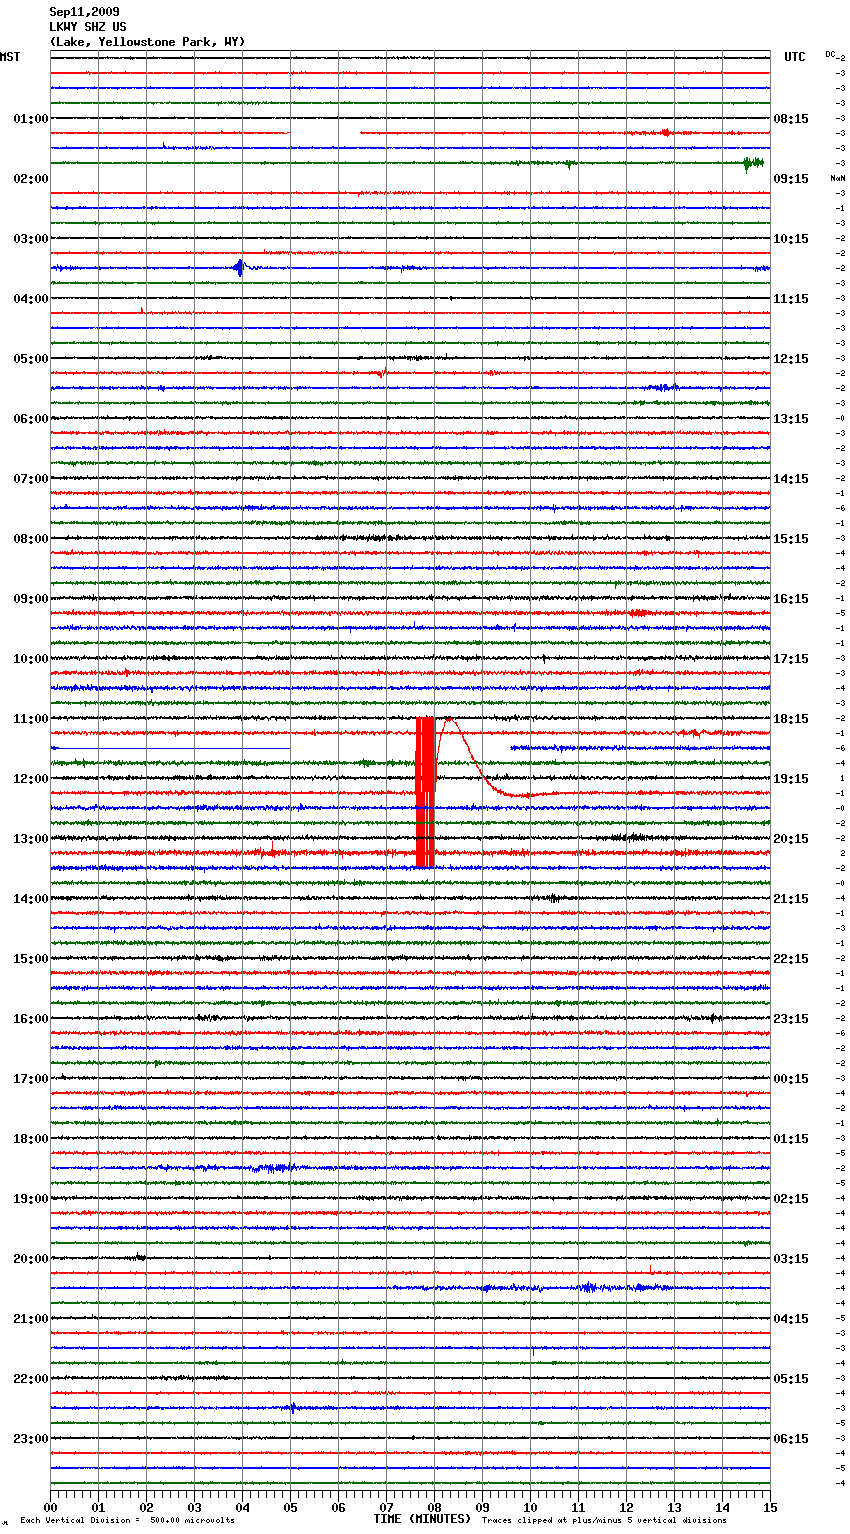The width and height of the screenshot is (850, 1534).
Task: Click the 18:15 UTC time label
Action: pos(791,719)
